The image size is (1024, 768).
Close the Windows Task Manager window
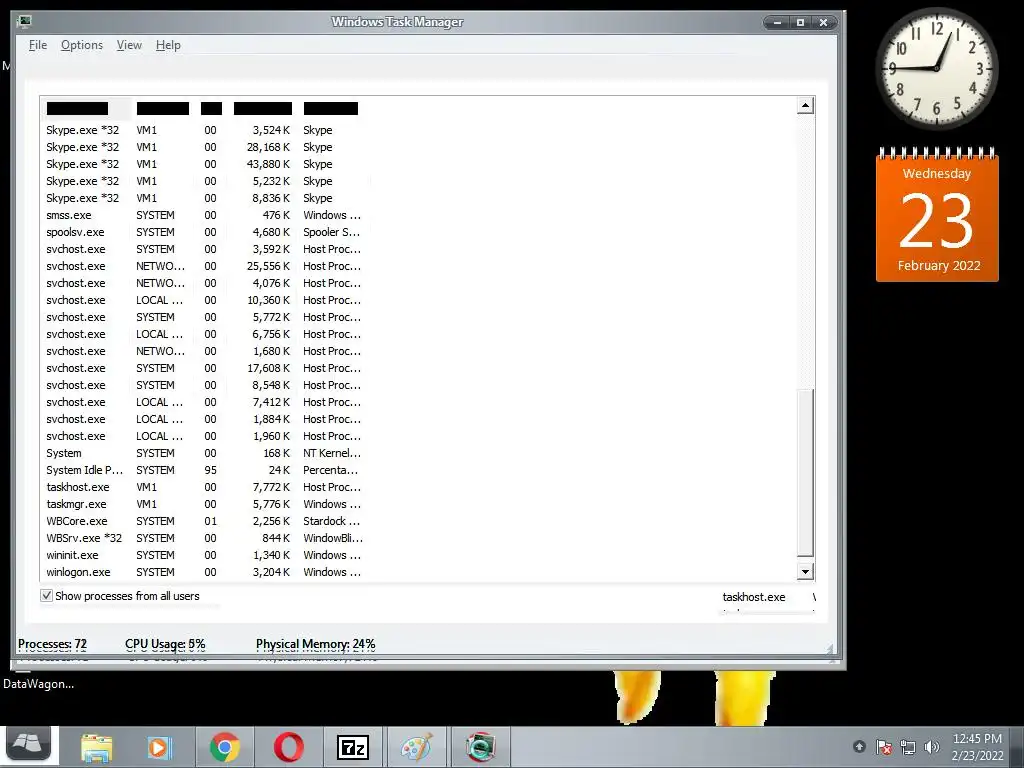pos(824,22)
